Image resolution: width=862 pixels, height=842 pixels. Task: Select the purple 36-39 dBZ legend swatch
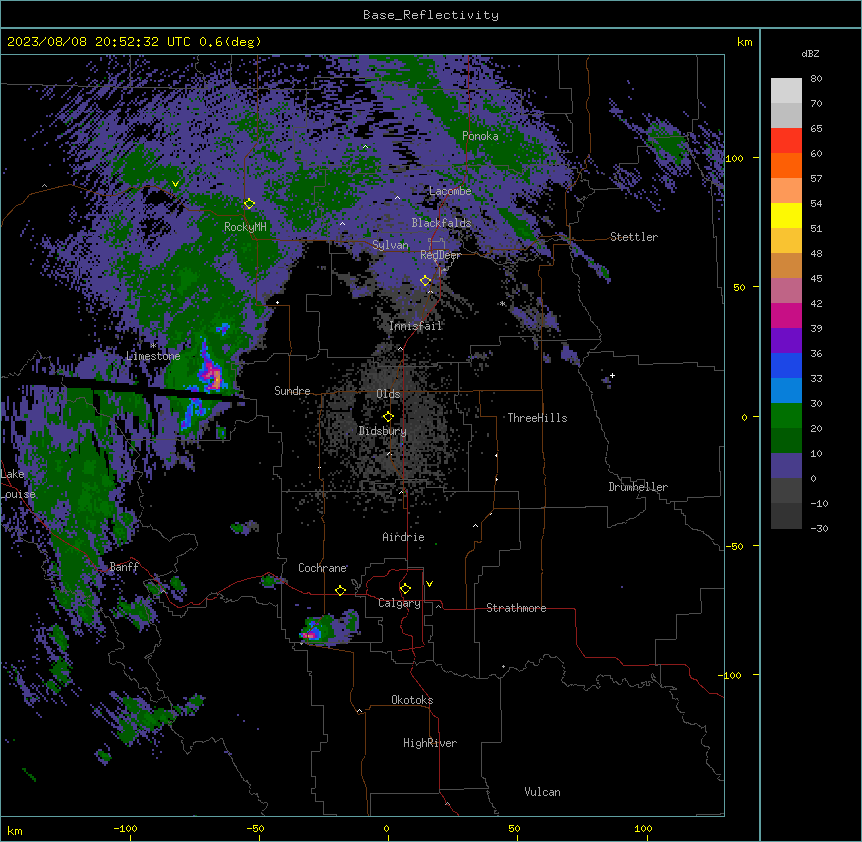pos(786,341)
